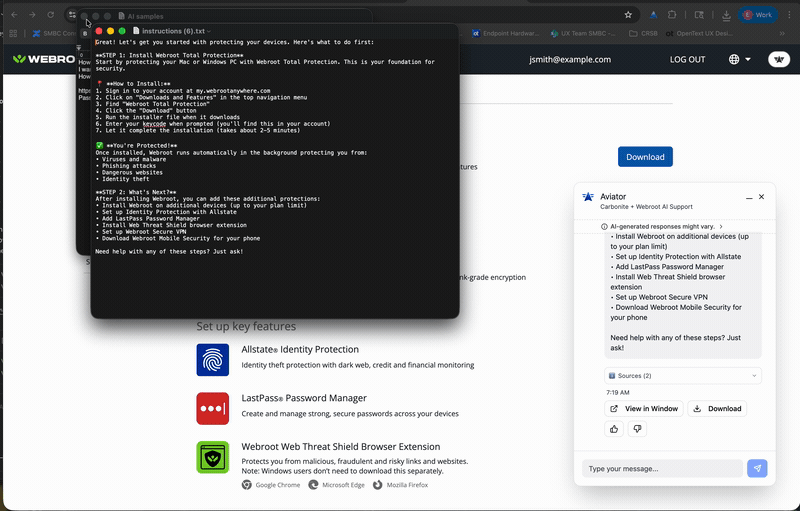Click the site settings icon in address bar
The width and height of the screenshot is (800, 511).
tap(72, 15)
